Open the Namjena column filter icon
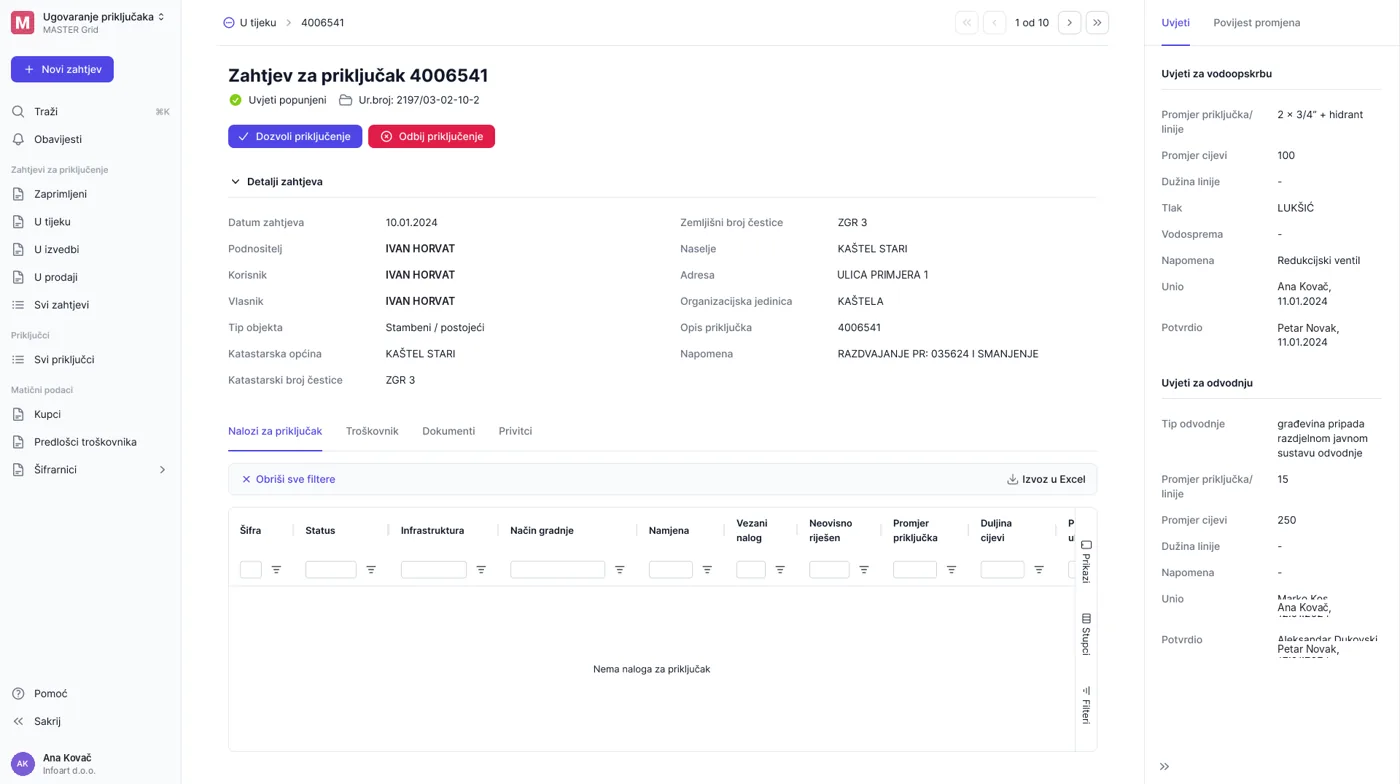 (707, 569)
